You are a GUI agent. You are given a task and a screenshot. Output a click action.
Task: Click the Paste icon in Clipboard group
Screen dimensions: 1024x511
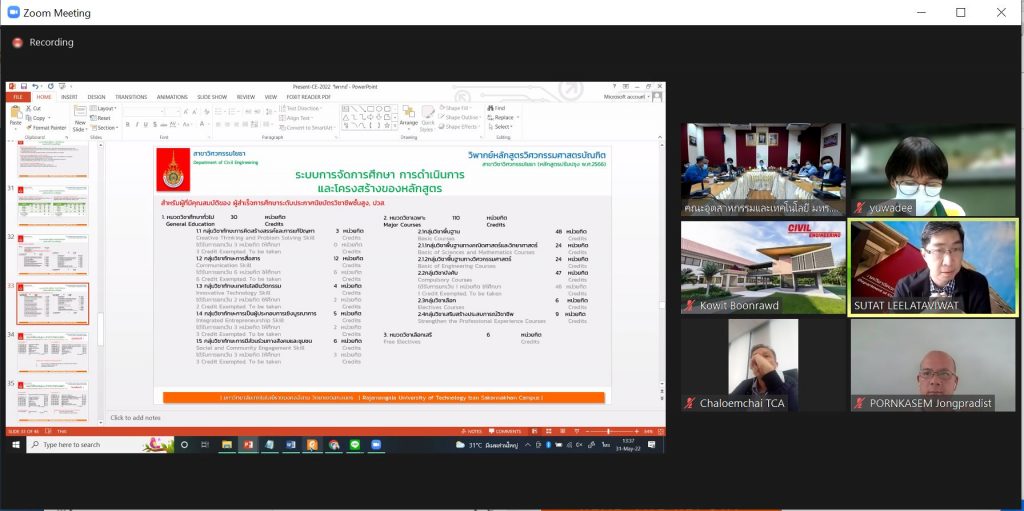(x=15, y=116)
